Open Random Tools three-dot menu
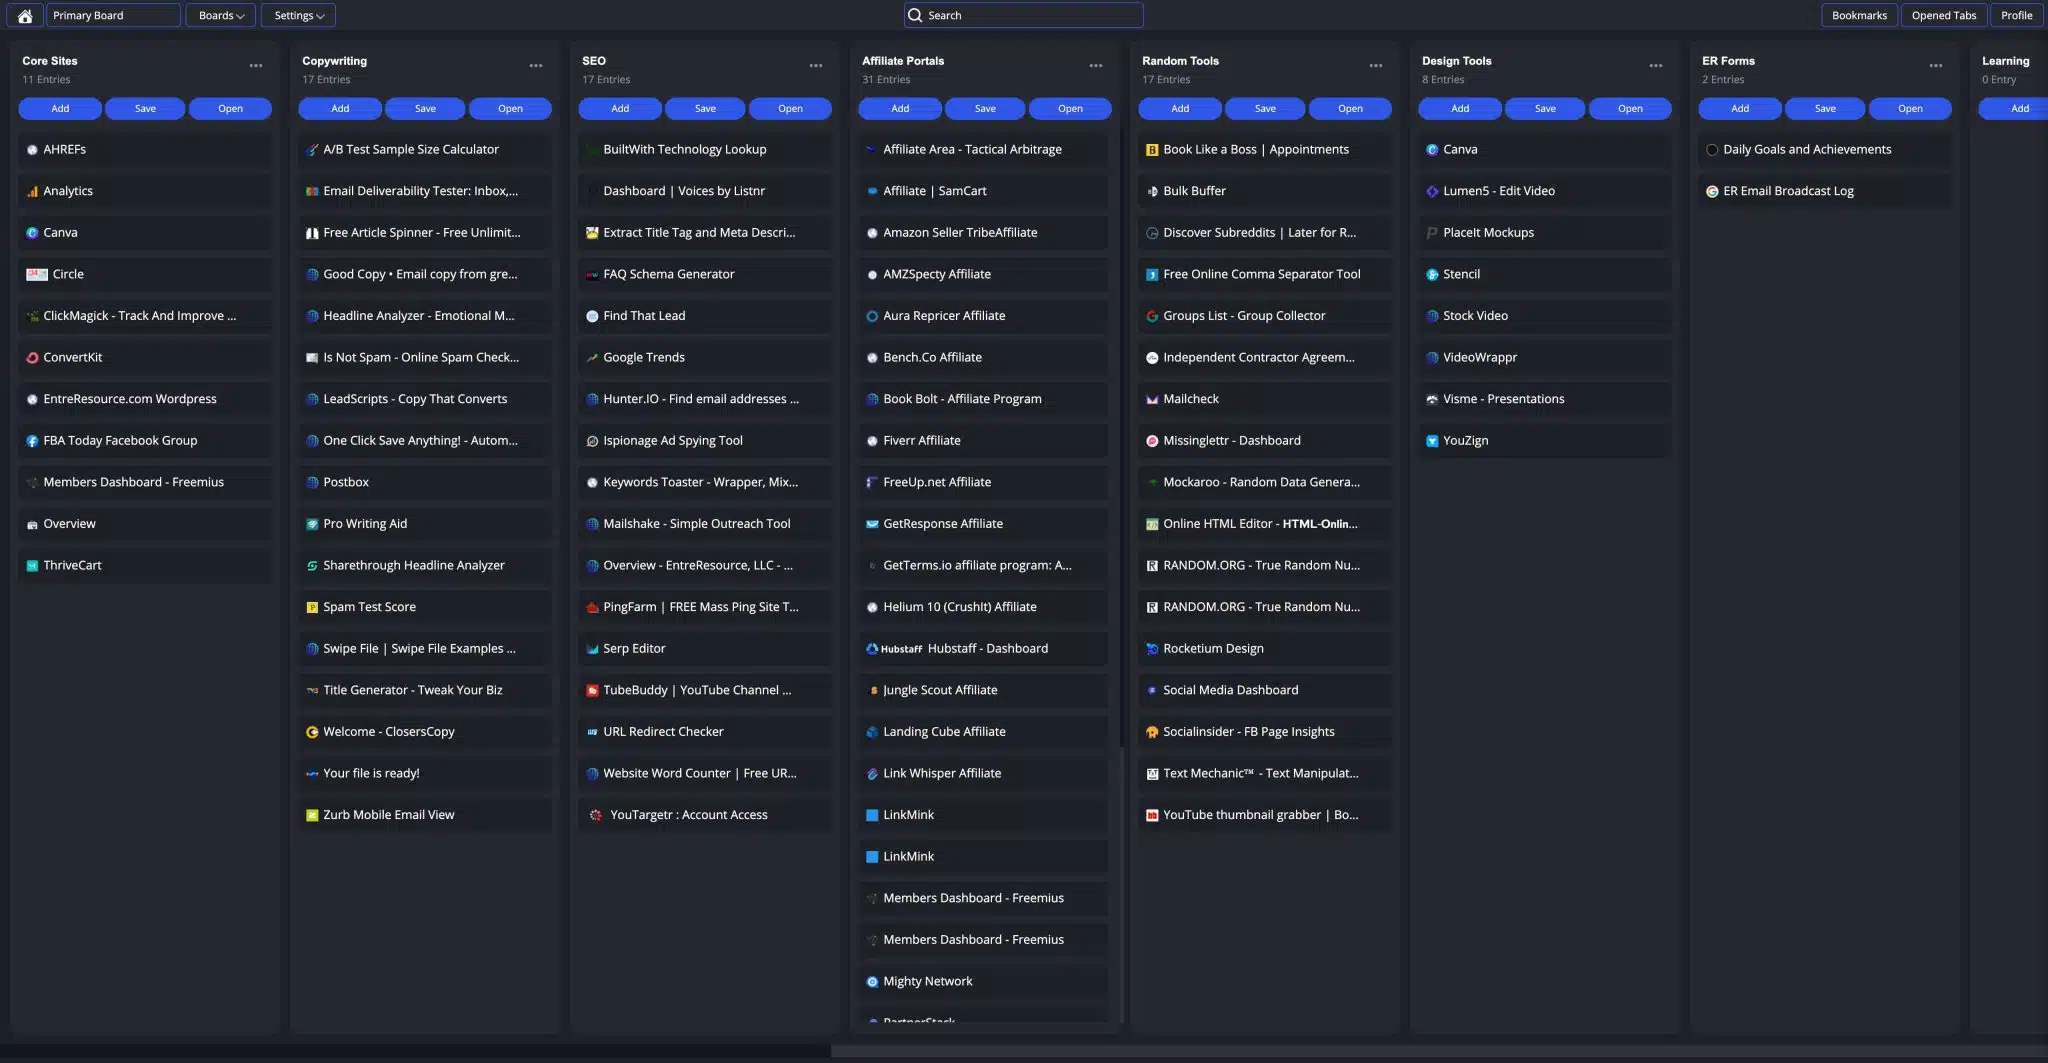 (x=1376, y=65)
